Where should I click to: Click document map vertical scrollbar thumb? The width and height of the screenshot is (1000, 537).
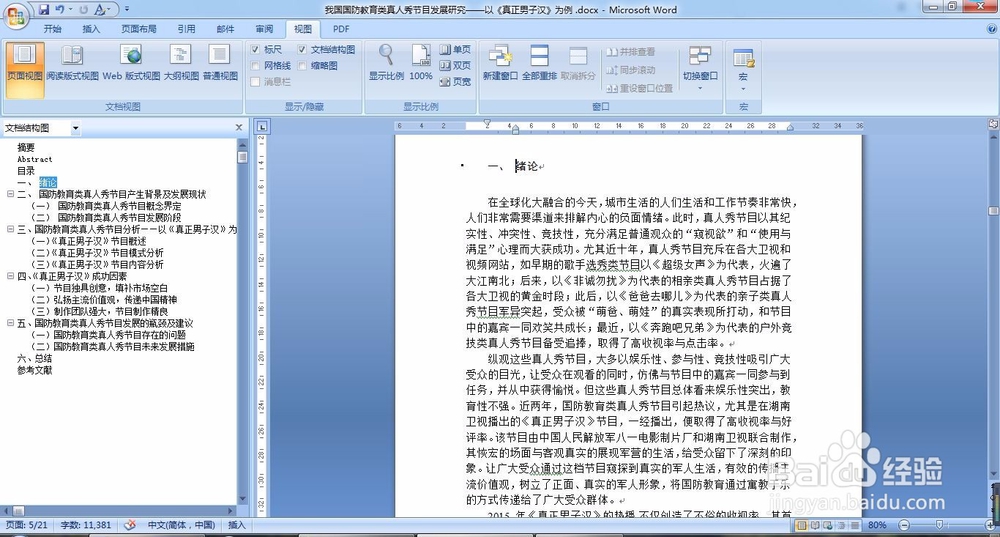pos(242,156)
